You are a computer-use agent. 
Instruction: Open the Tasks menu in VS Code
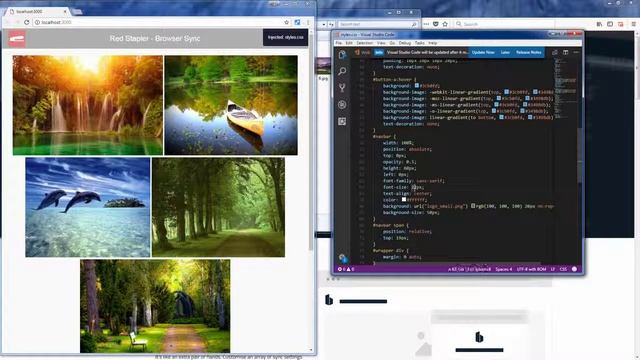pos(420,43)
